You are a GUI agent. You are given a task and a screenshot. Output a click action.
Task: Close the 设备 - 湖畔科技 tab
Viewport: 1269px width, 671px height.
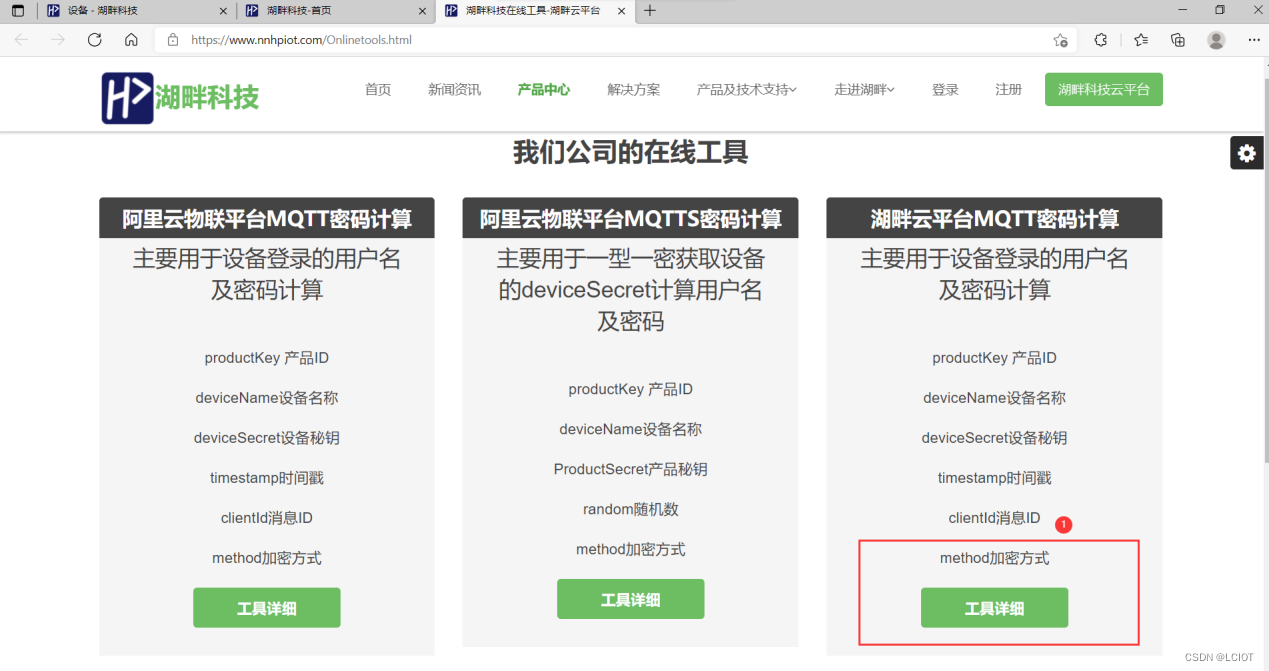click(222, 11)
